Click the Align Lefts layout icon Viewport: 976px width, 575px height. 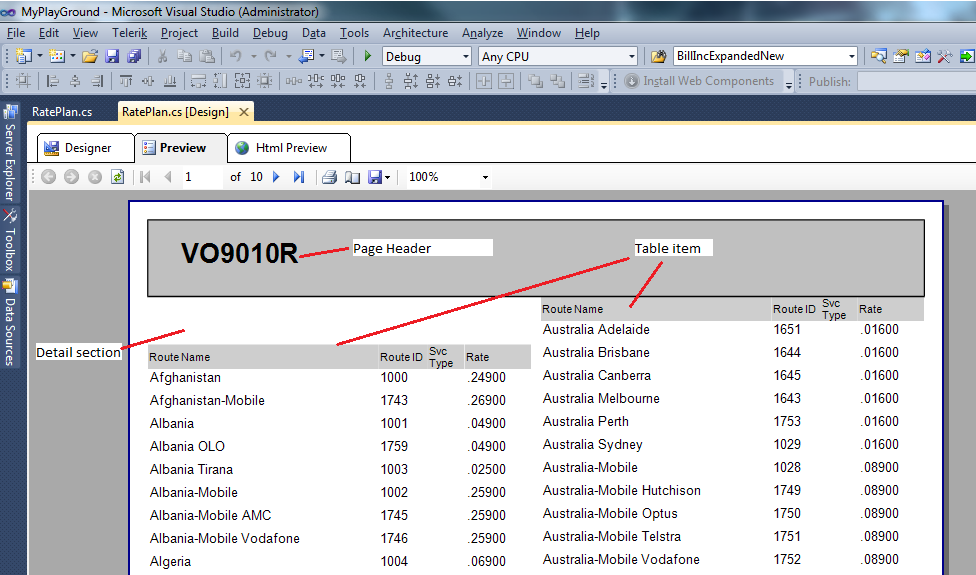53,81
